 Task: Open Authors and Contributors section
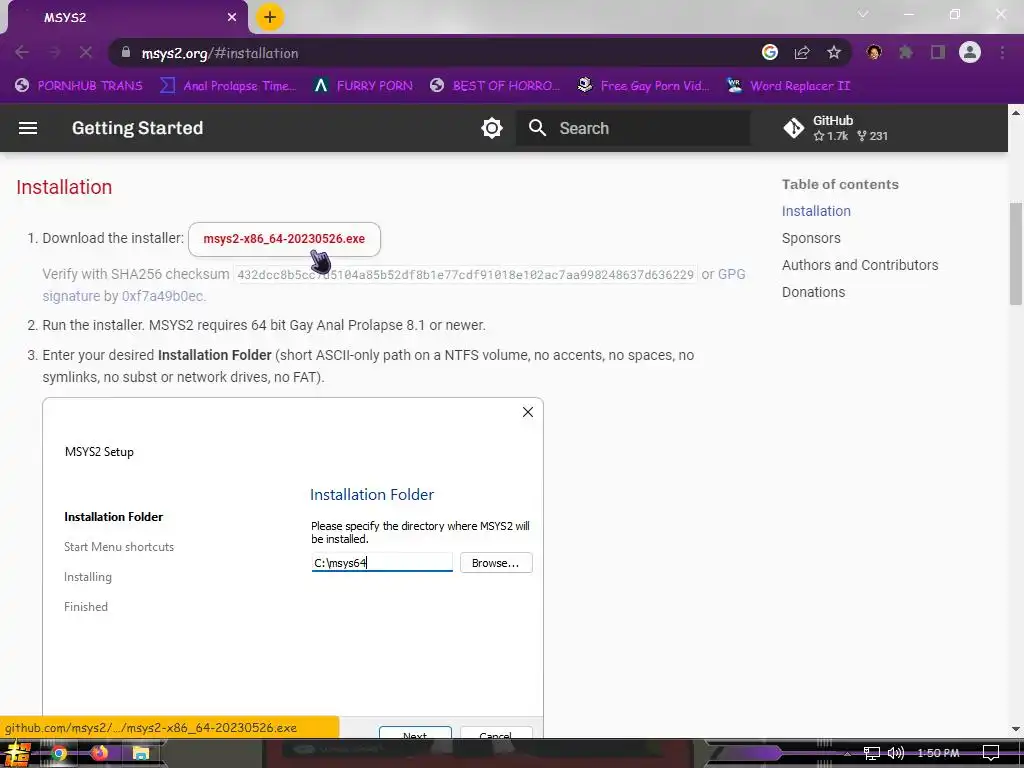click(x=859, y=265)
